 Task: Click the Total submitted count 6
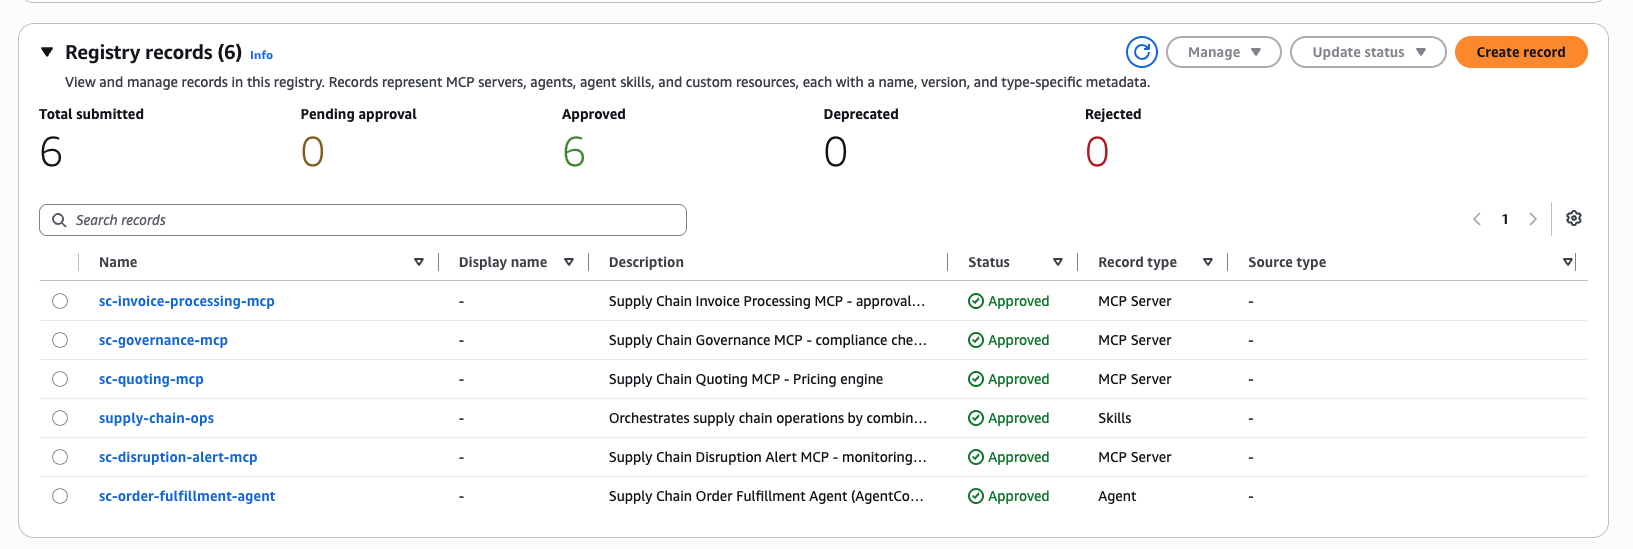coord(51,152)
